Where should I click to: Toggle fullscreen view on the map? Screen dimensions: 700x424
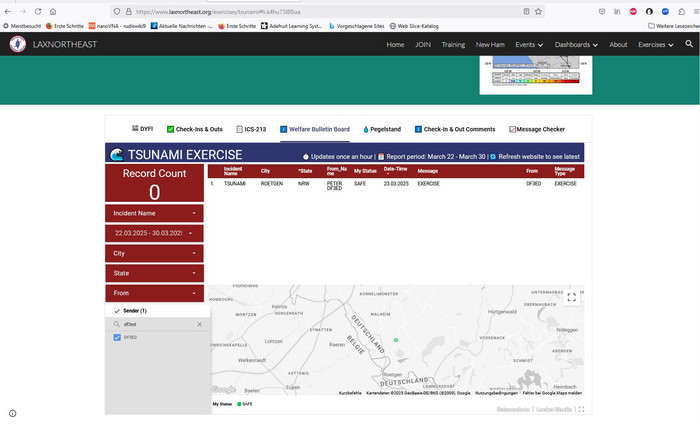point(572,297)
